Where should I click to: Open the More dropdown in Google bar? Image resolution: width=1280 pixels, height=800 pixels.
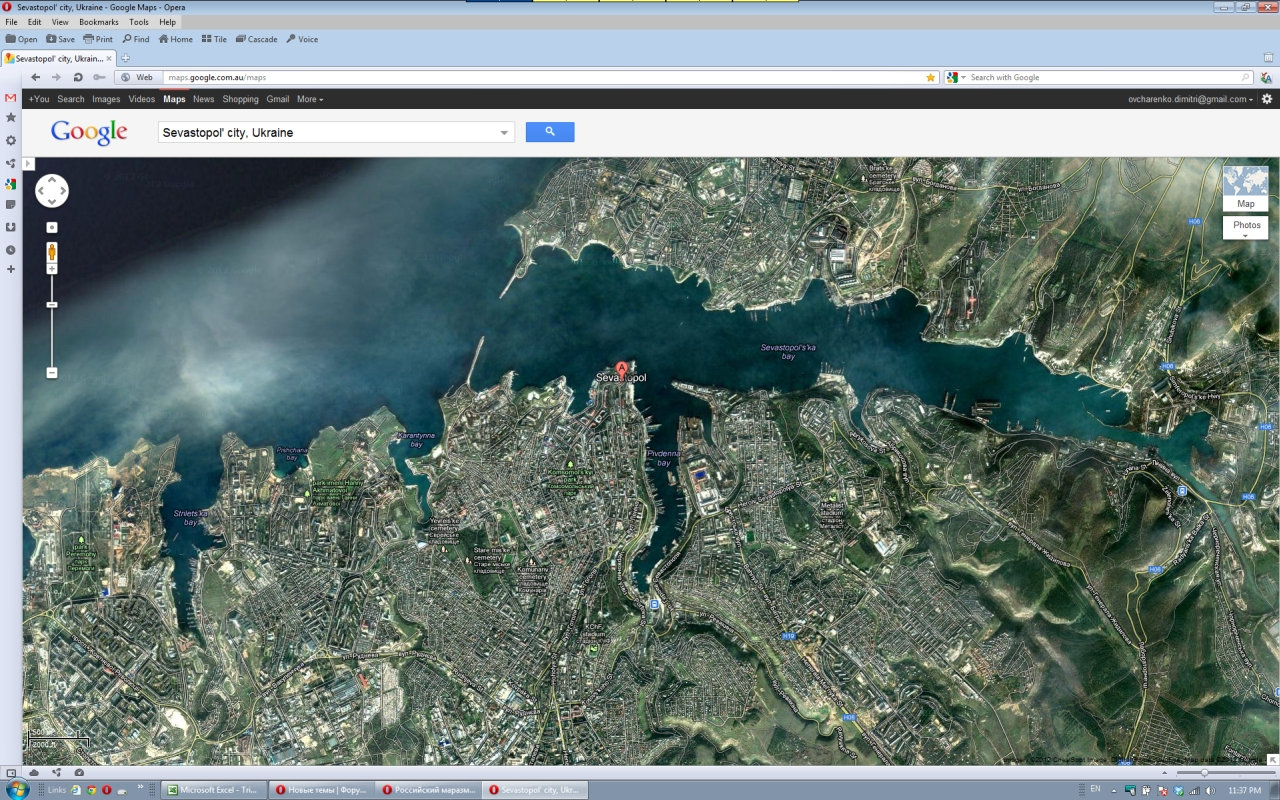click(310, 99)
